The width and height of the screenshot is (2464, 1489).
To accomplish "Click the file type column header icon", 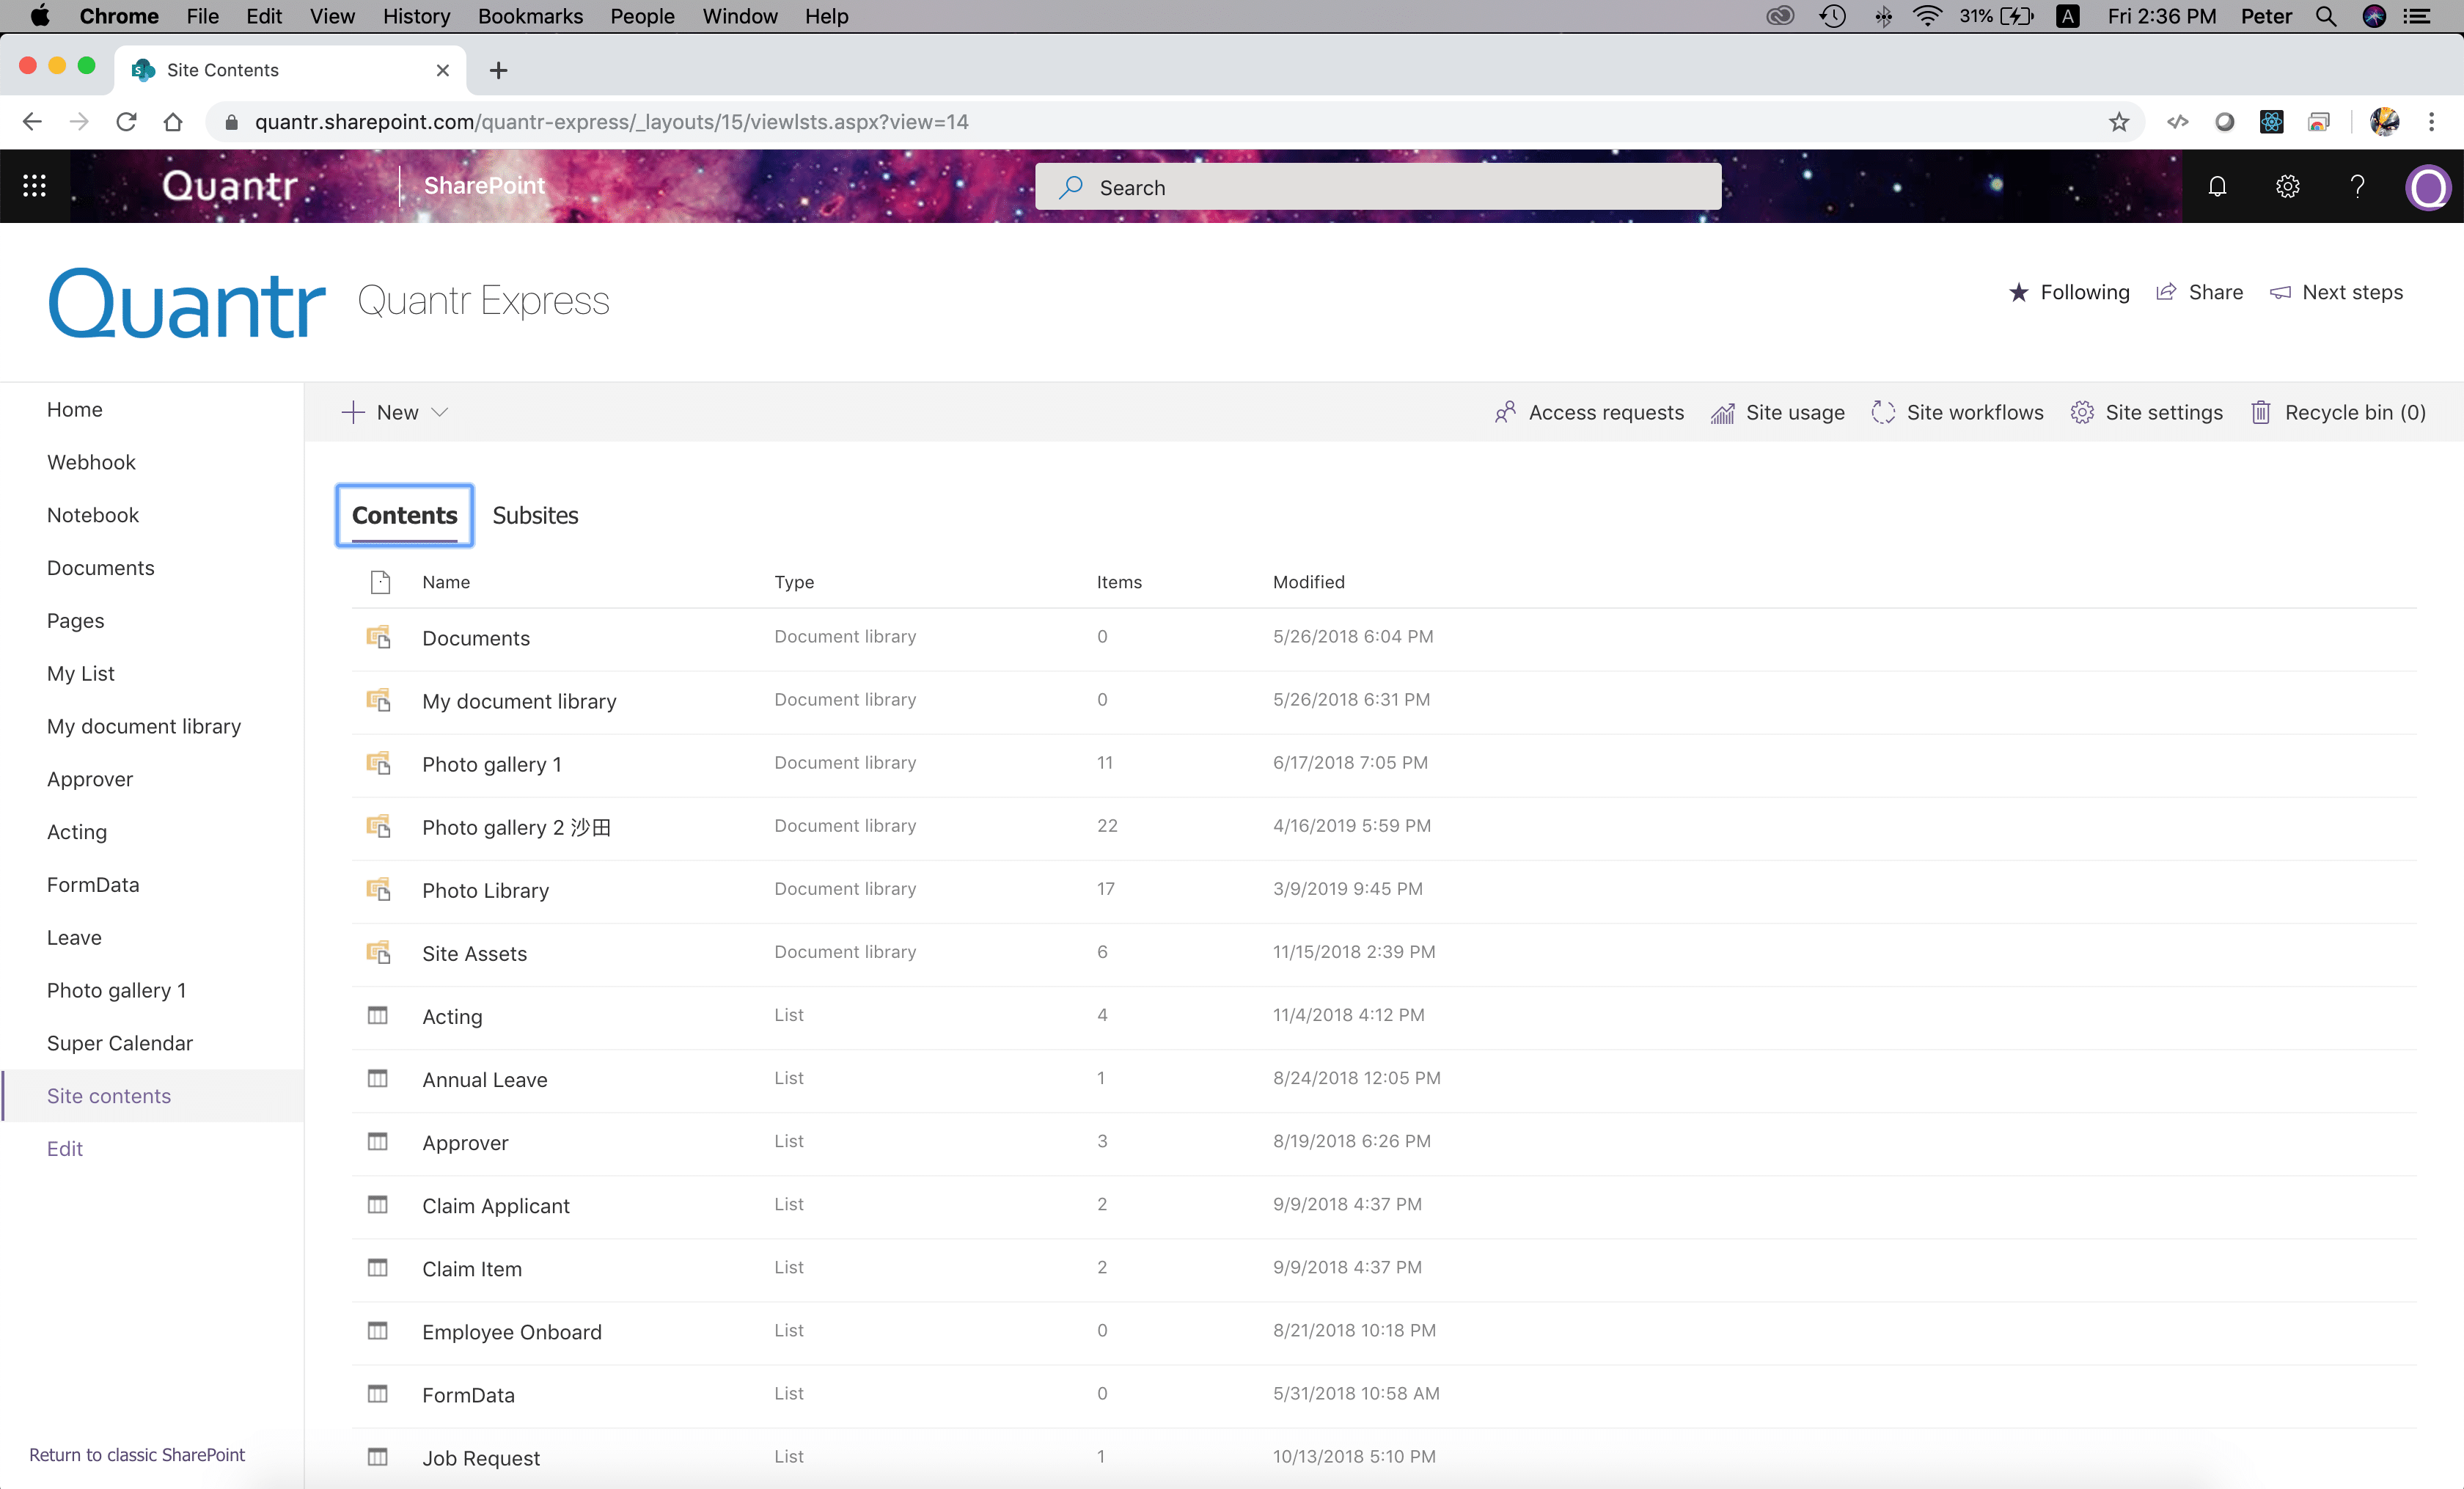I will click(x=380, y=582).
